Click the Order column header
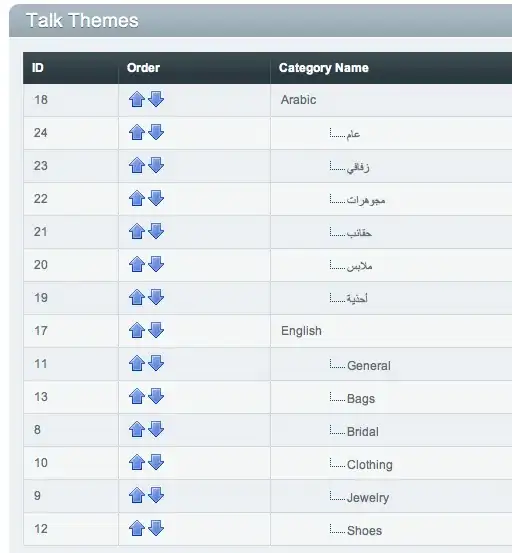This screenshot has width=512, height=553. [143, 68]
